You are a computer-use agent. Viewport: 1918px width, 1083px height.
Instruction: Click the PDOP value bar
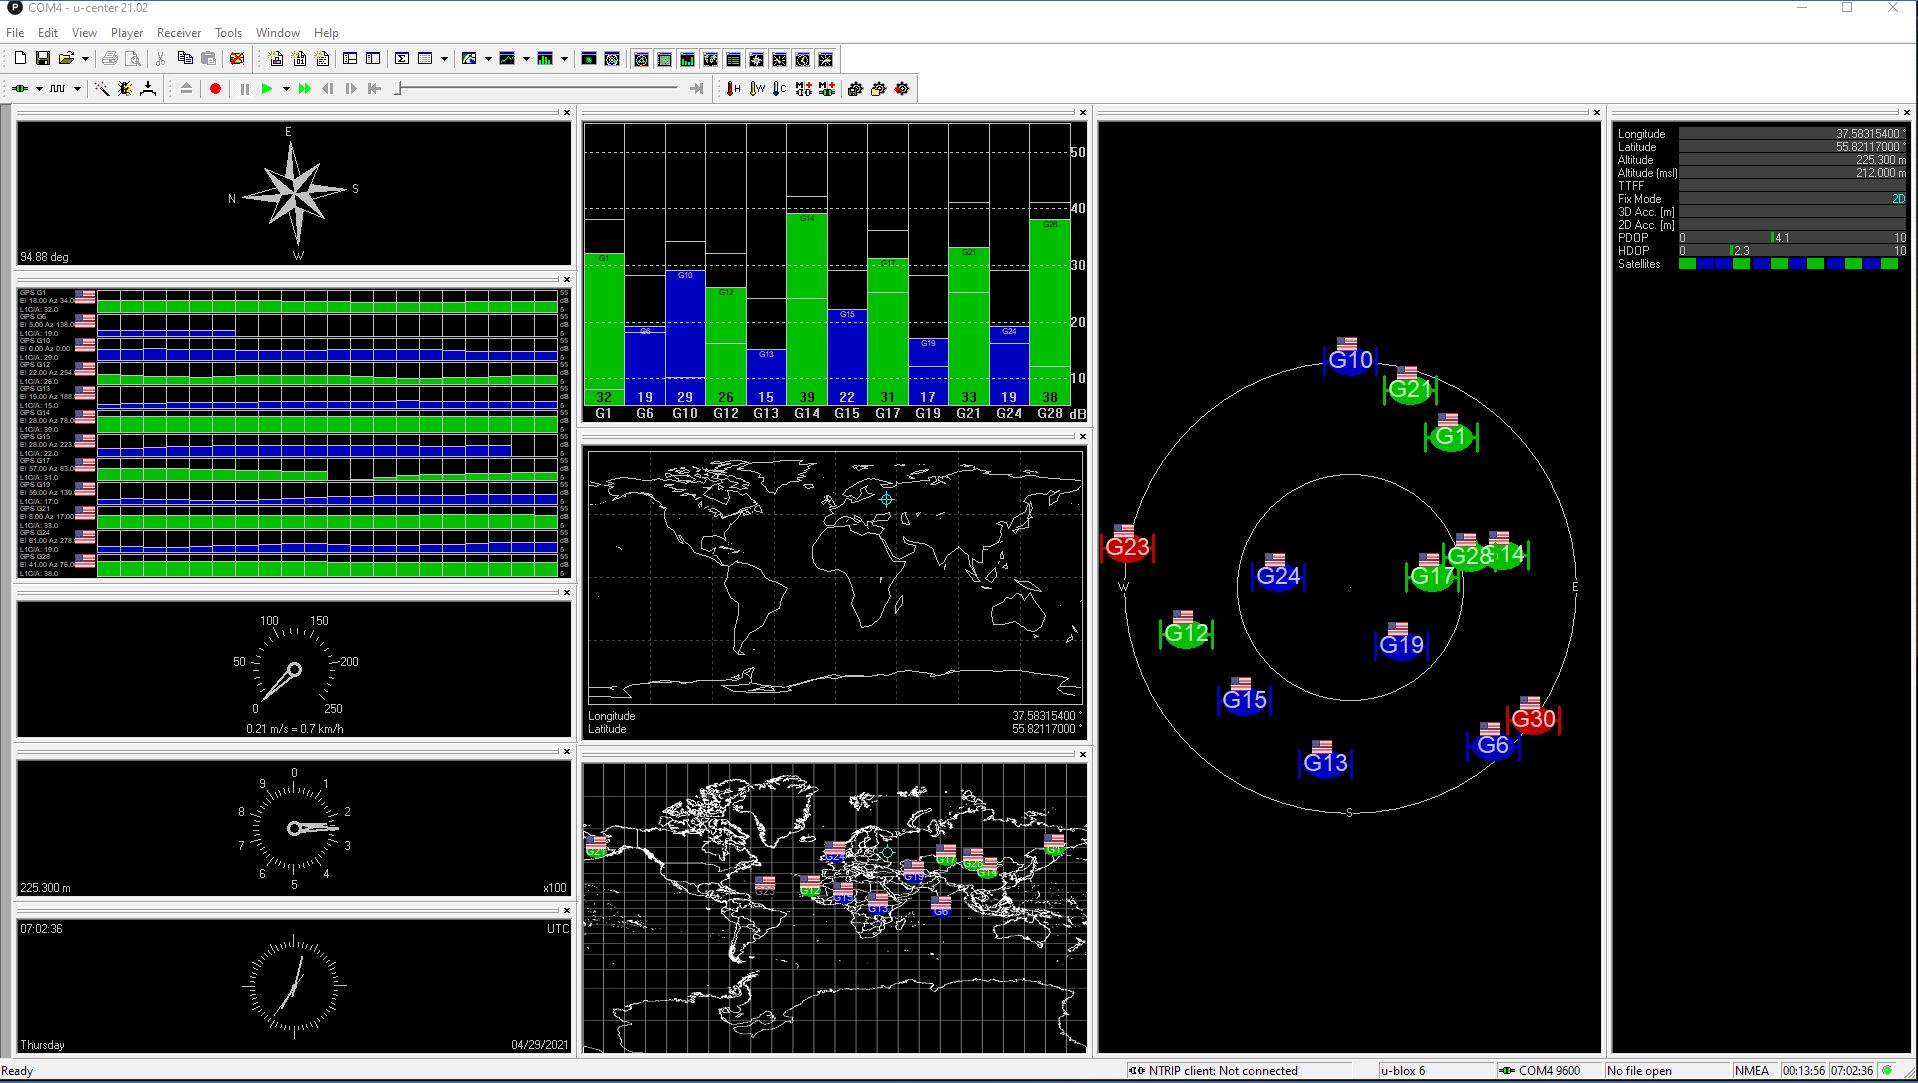[x=1792, y=238]
